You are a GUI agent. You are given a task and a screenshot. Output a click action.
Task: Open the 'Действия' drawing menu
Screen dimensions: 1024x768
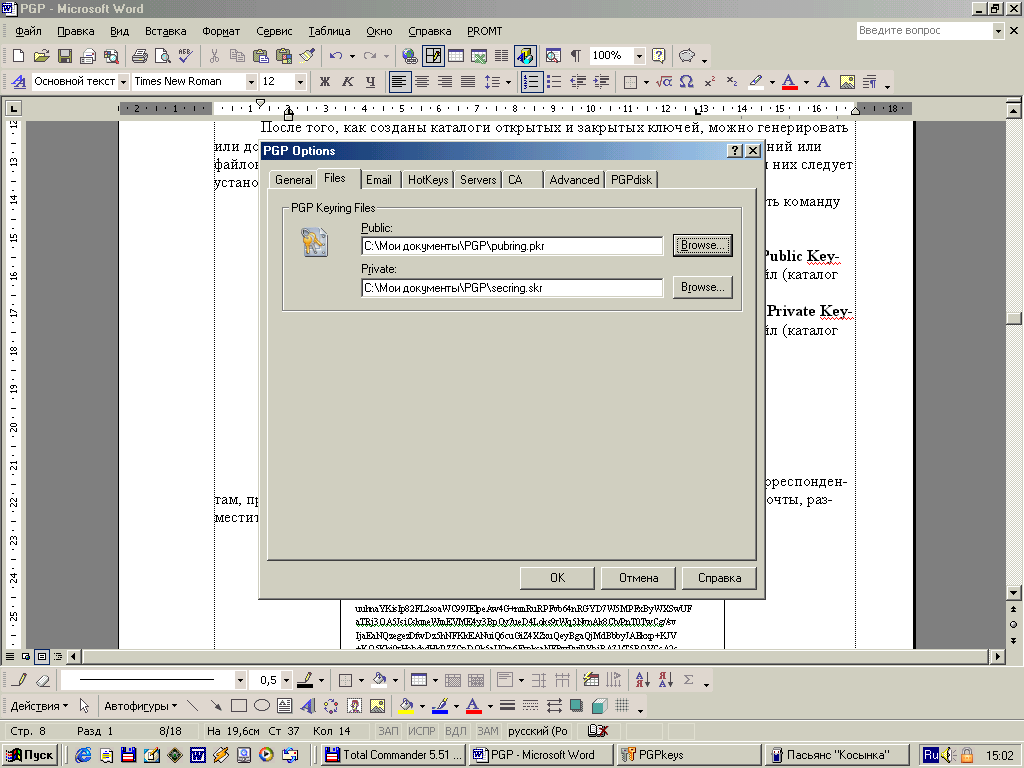39,706
